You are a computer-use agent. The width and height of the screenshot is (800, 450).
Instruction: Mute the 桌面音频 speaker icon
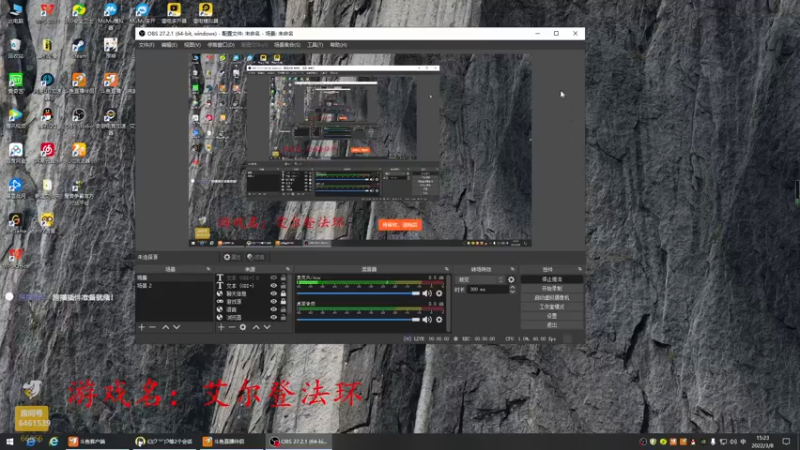pyautogui.click(x=427, y=320)
